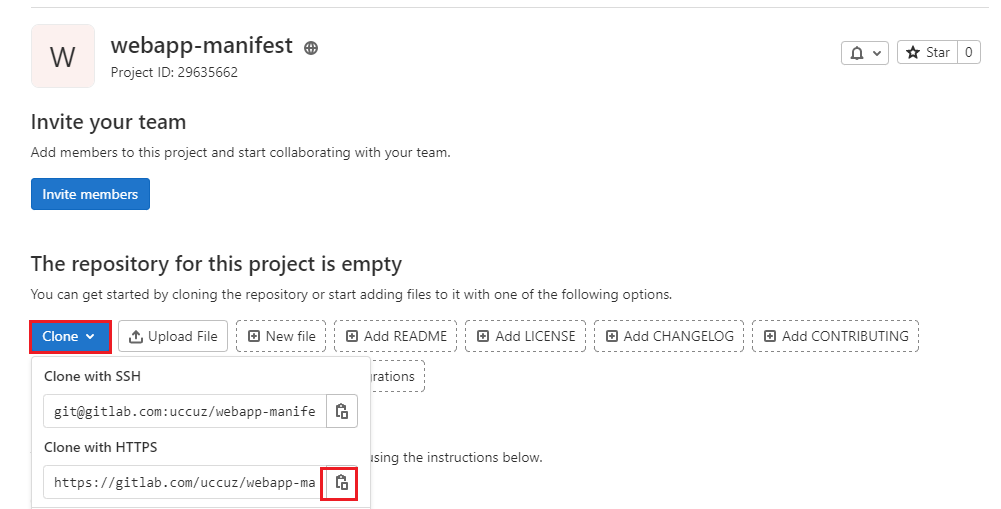The image size is (1001, 509).
Task: Click the SSH URL text field
Action: click(x=184, y=411)
